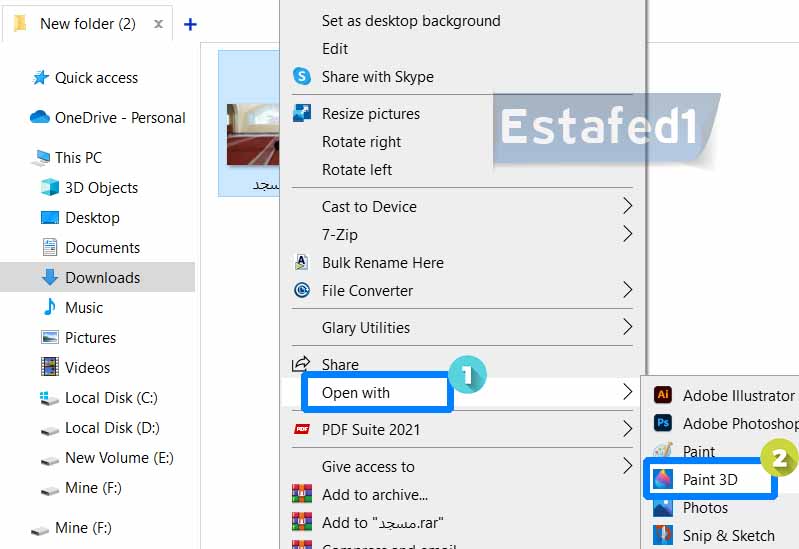This screenshot has width=799, height=549.
Task: Click the Paint 3D app icon
Action: [663, 479]
